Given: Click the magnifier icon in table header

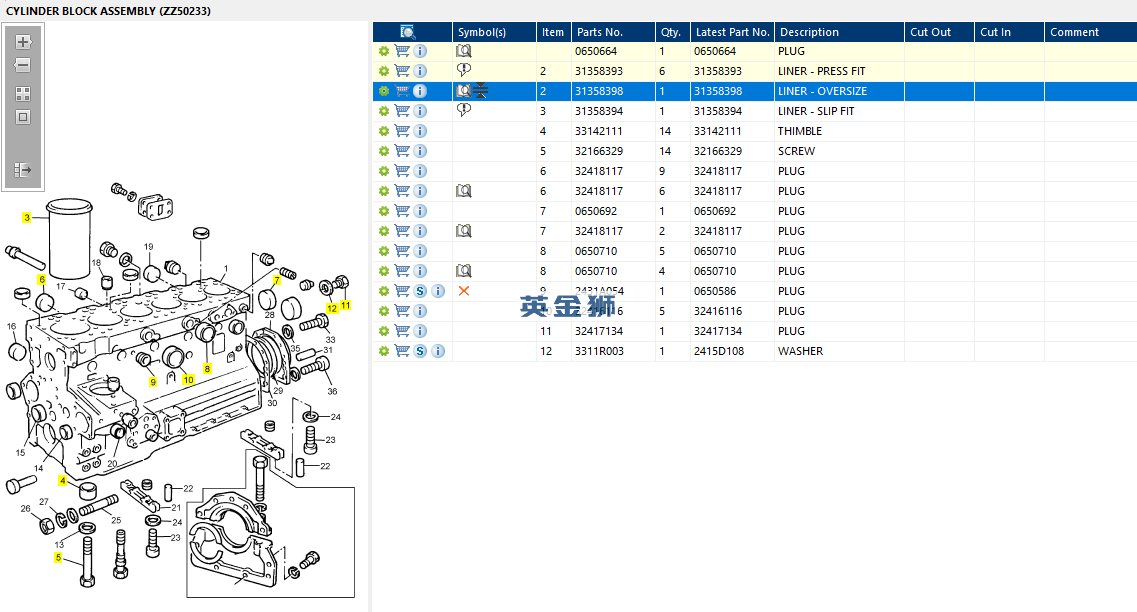Looking at the screenshot, I should coord(408,32).
